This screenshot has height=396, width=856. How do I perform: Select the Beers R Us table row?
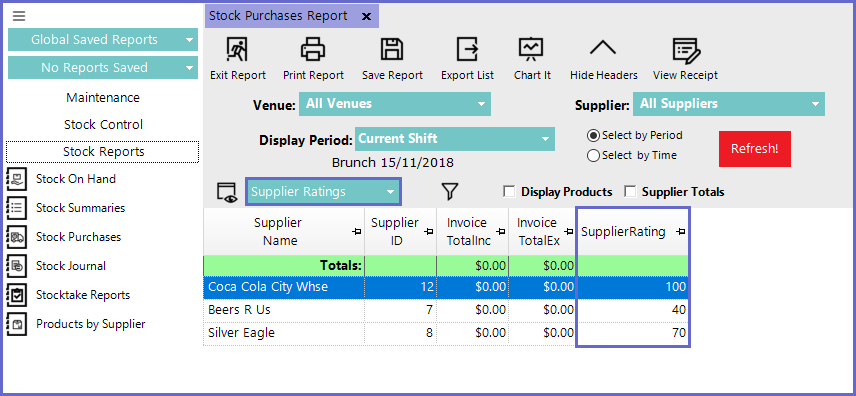[446, 310]
